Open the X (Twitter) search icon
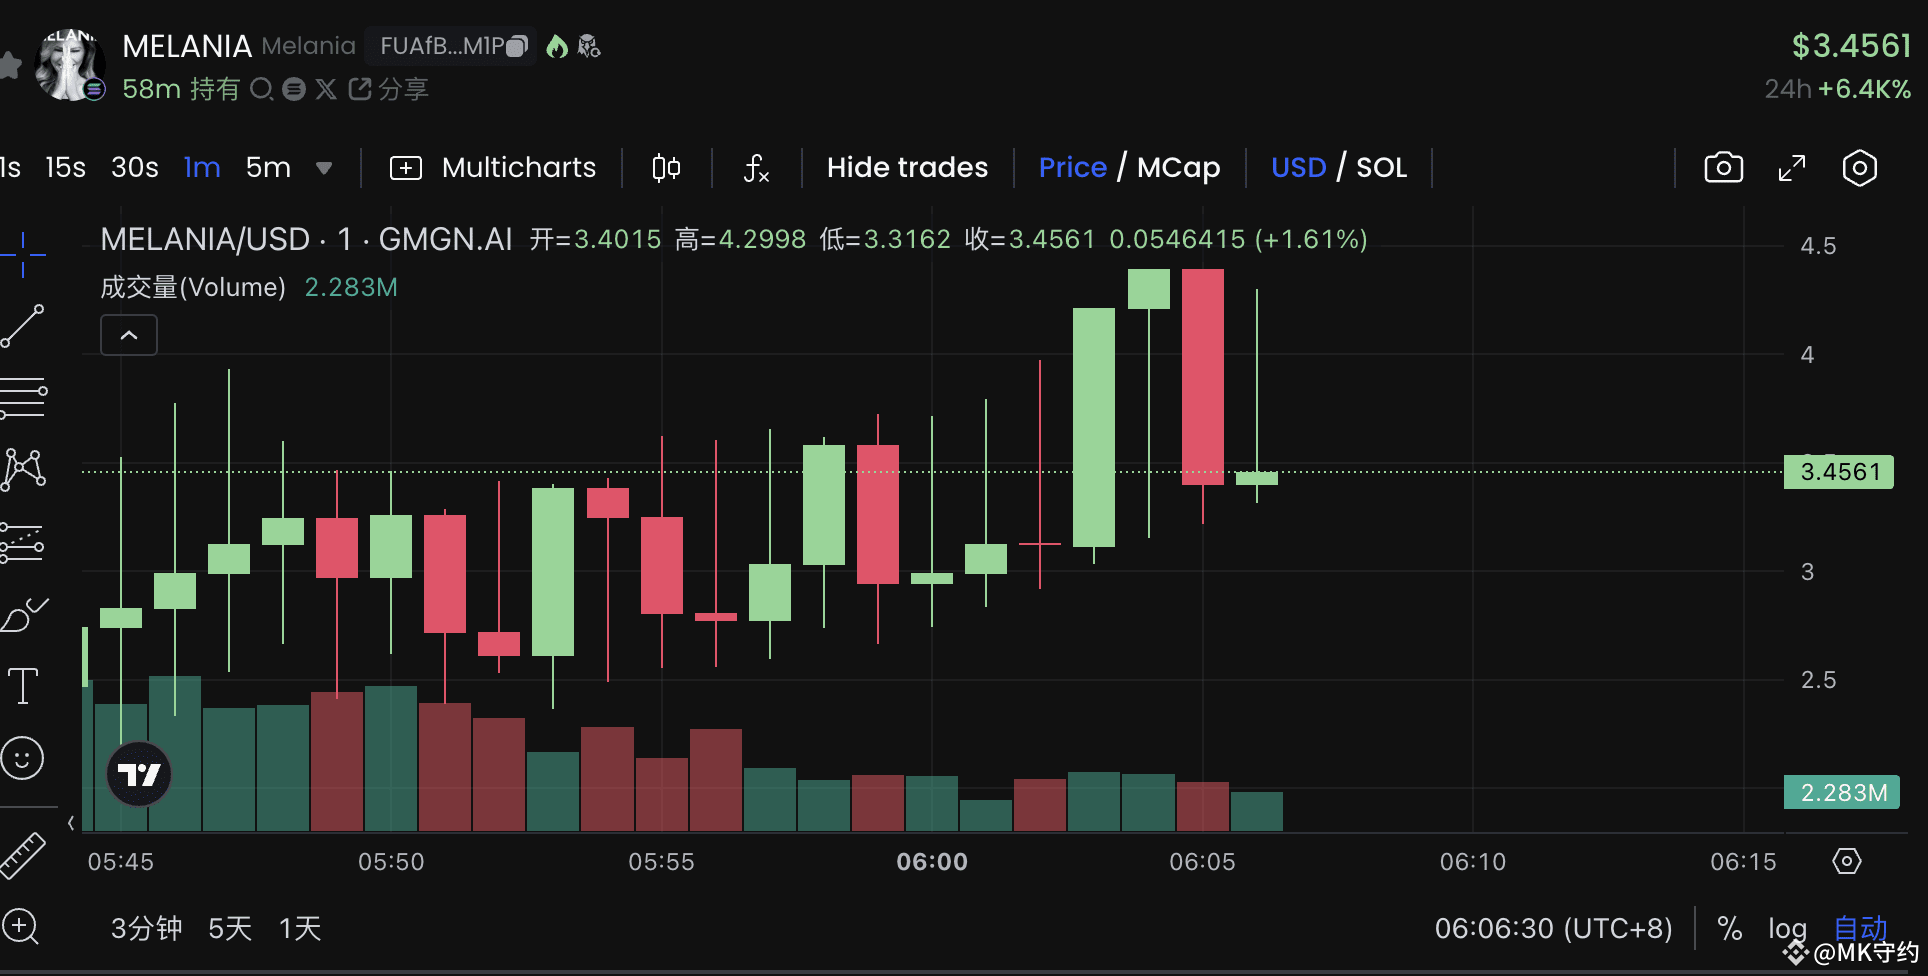 pos(326,89)
